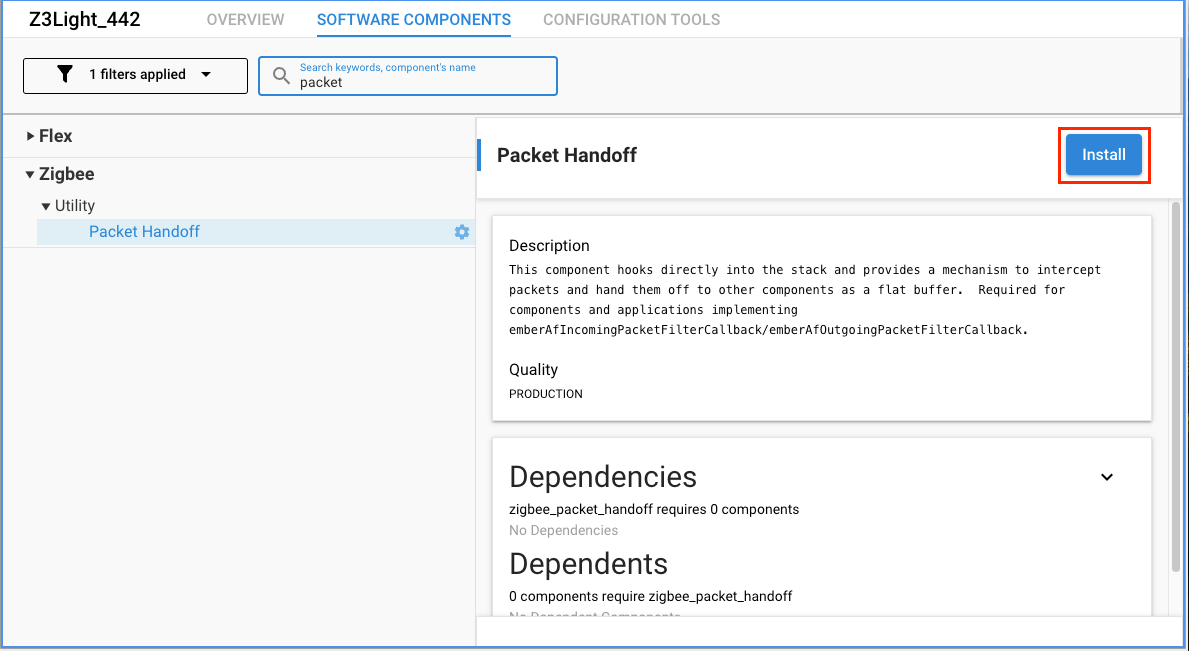Click the details panel vertical scrollbar
1189x651 pixels.
point(1176,387)
